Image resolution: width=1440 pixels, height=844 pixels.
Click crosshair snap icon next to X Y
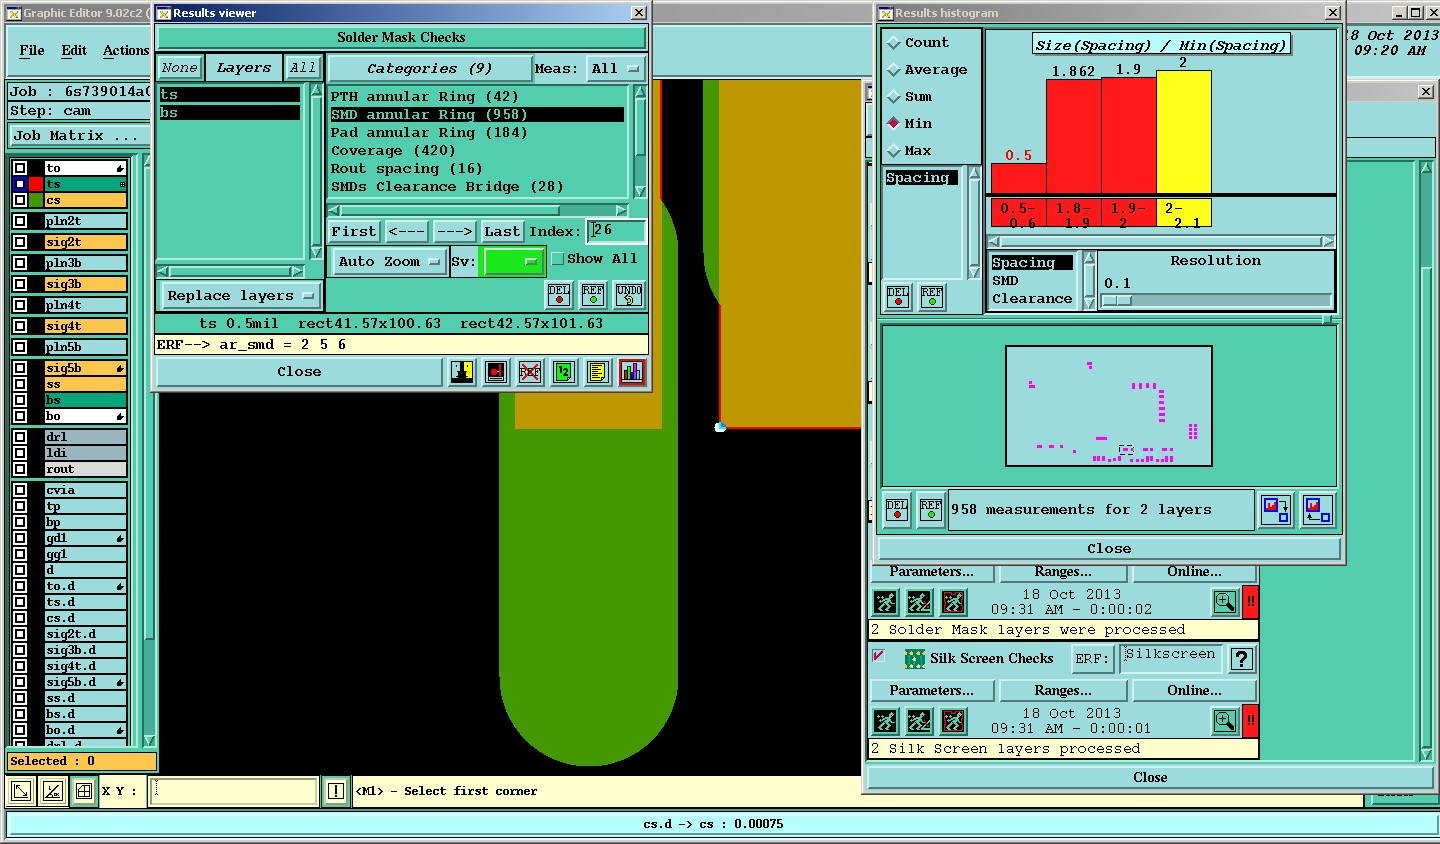click(x=84, y=792)
